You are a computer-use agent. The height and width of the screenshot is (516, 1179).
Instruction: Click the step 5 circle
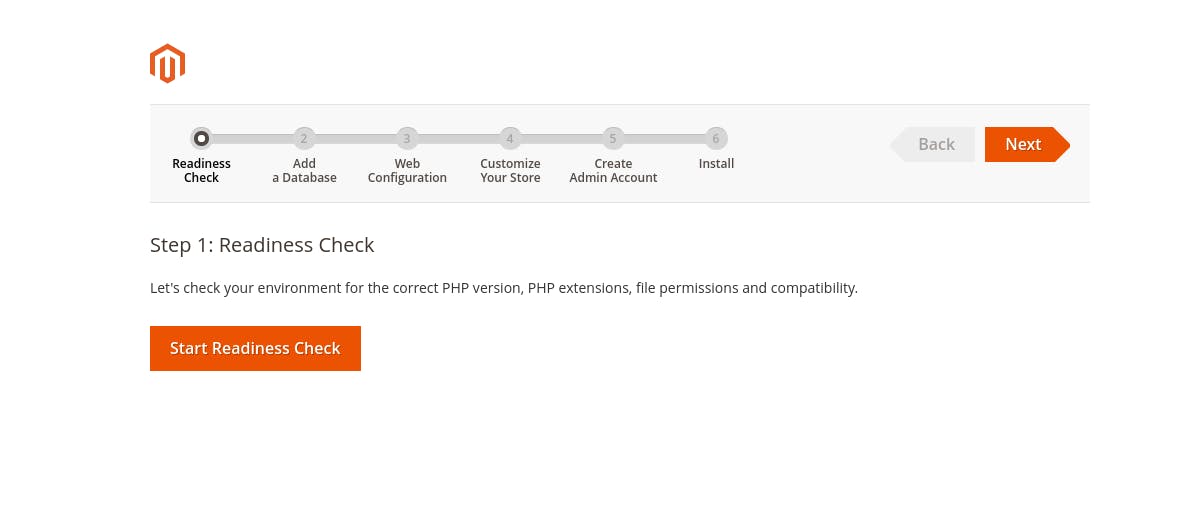pyautogui.click(x=613, y=139)
